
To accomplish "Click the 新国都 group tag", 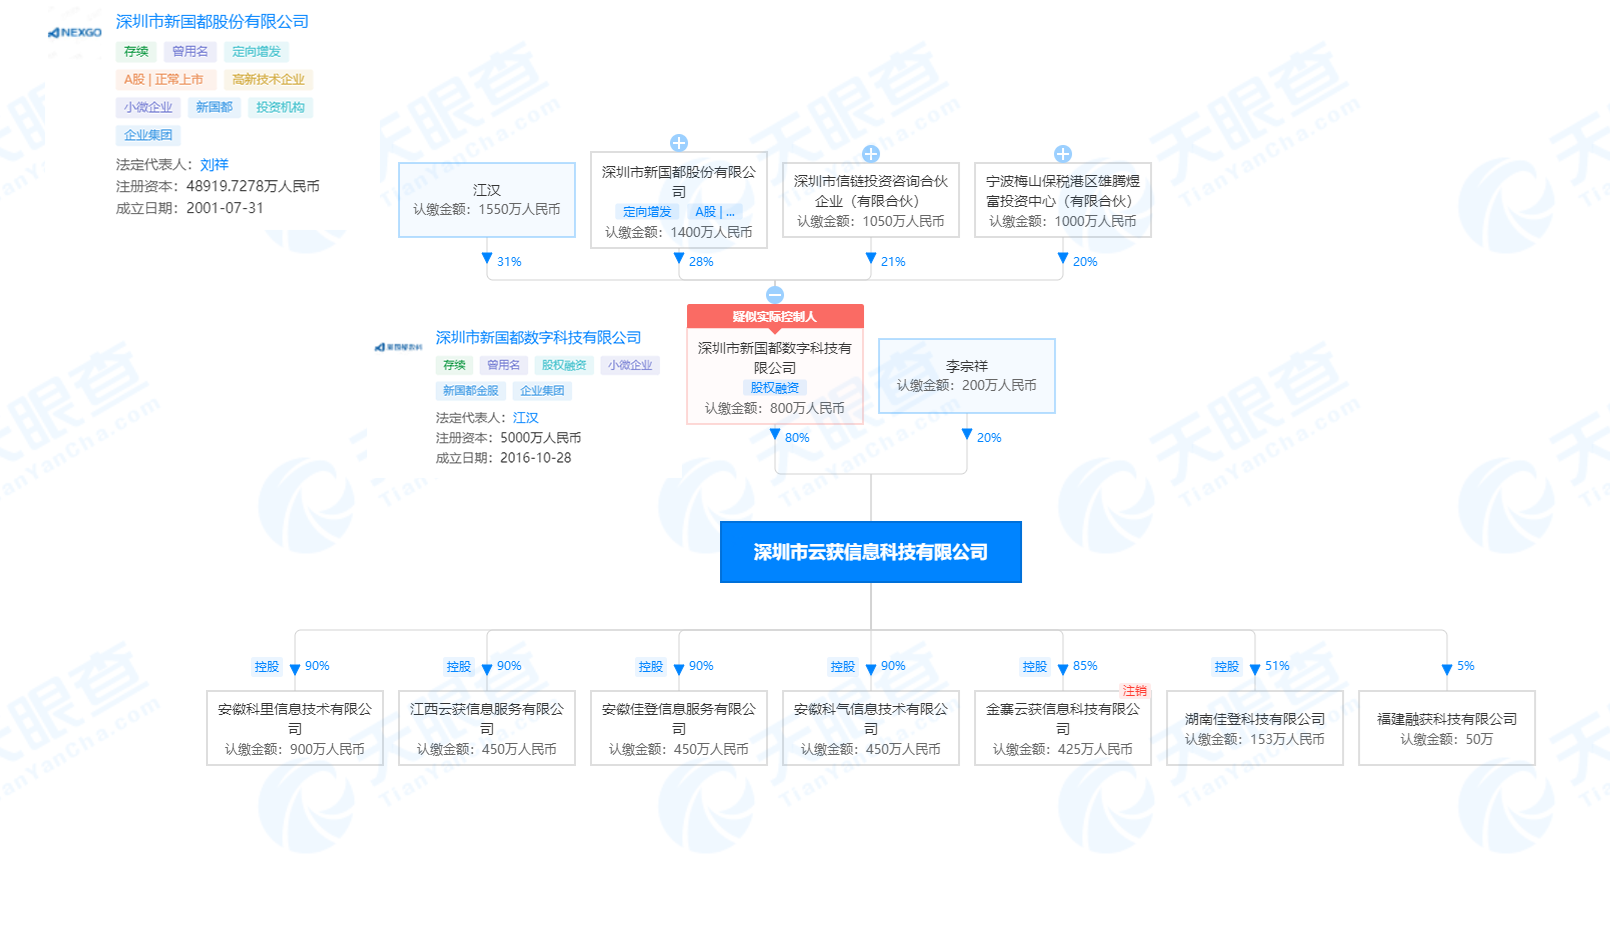I will (x=214, y=108).
